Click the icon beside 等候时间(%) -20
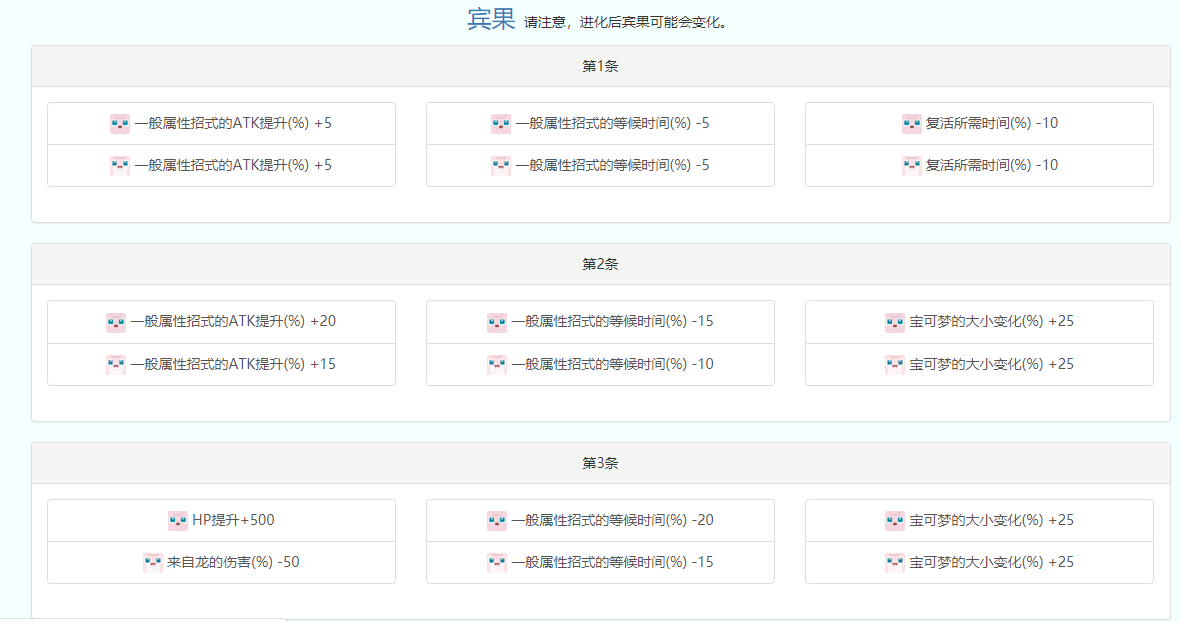1181x622 pixels. [x=497, y=521]
